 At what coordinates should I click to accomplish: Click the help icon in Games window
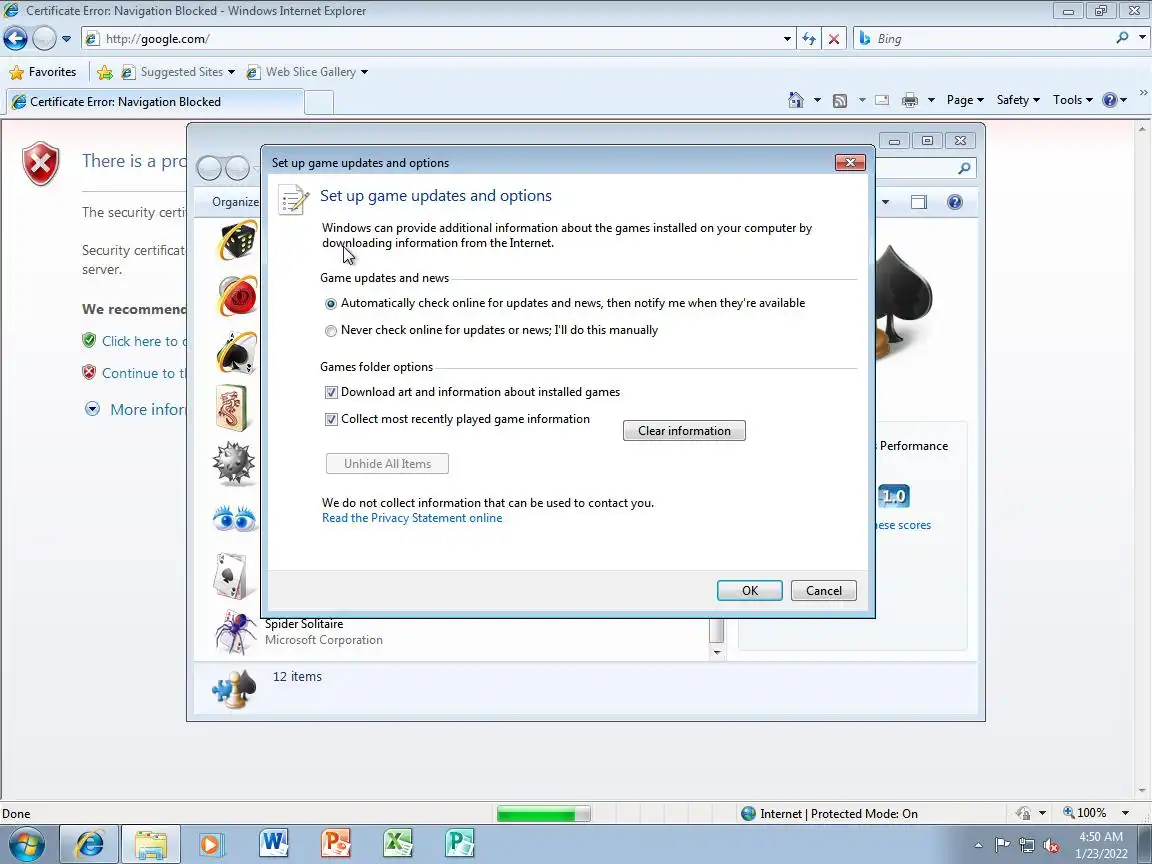tap(954, 202)
